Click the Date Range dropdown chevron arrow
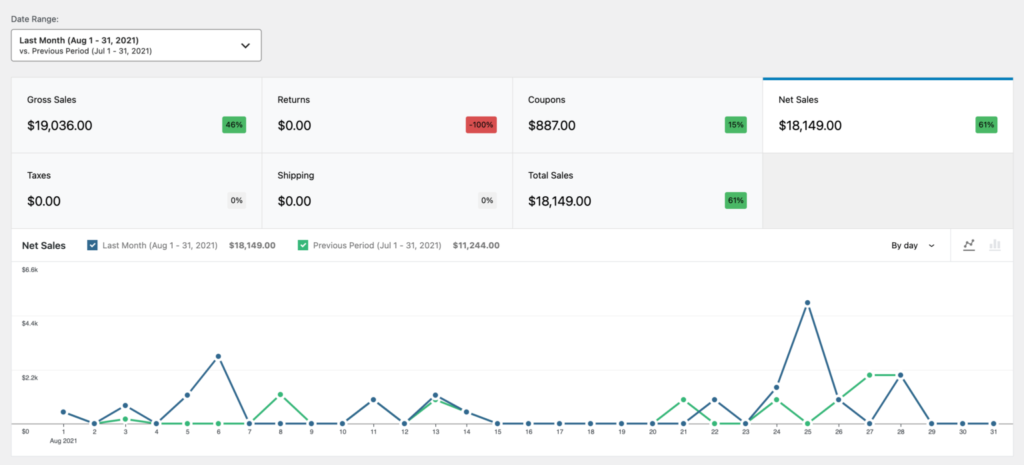The image size is (1024, 465). [246, 45]
